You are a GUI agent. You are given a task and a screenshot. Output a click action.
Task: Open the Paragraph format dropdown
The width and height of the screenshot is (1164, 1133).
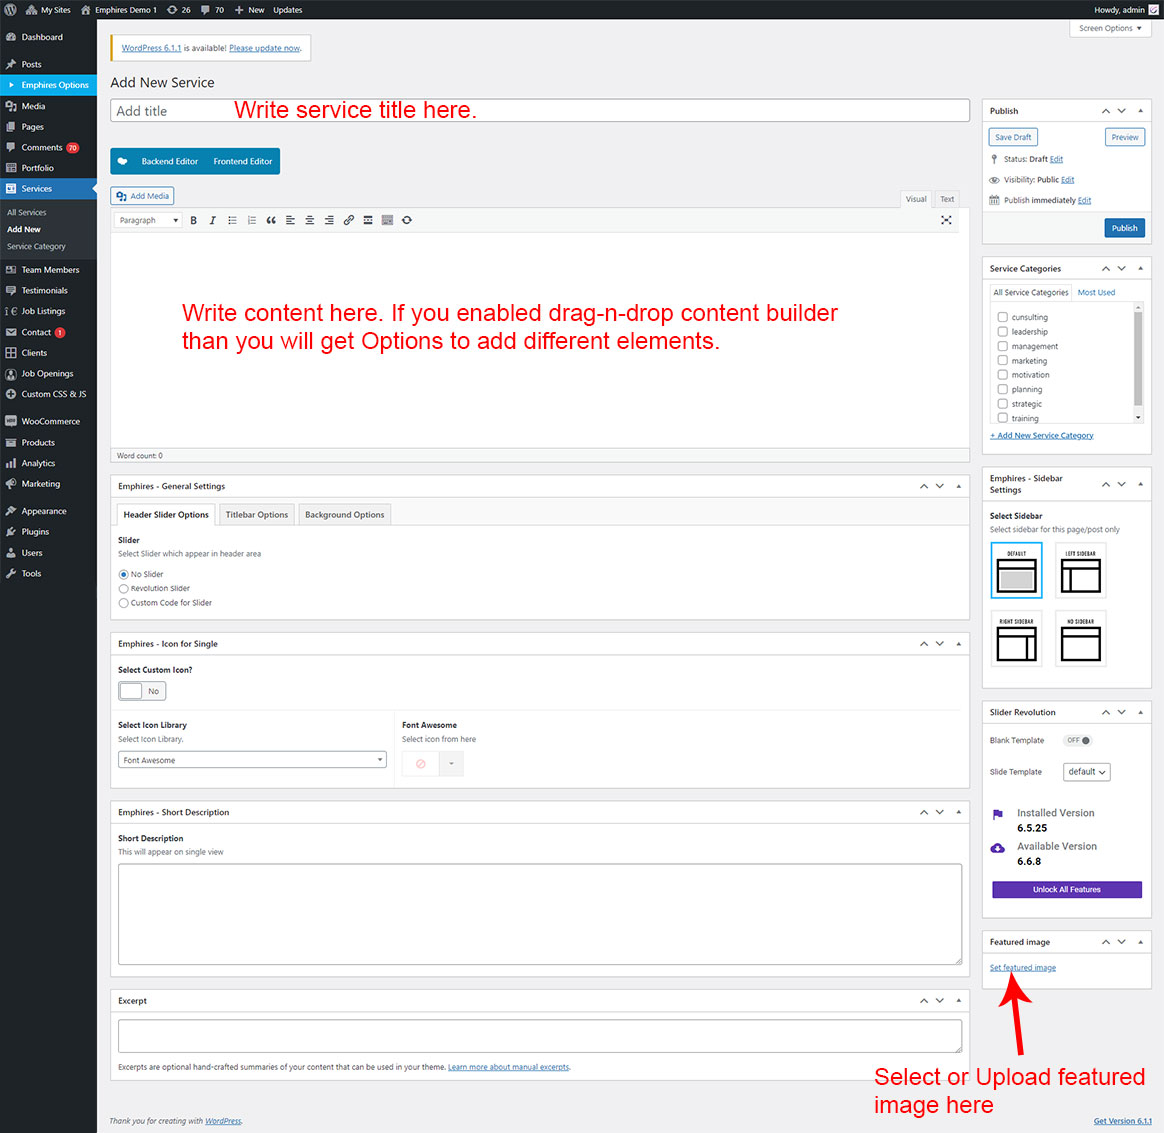(x=149, y=220)
